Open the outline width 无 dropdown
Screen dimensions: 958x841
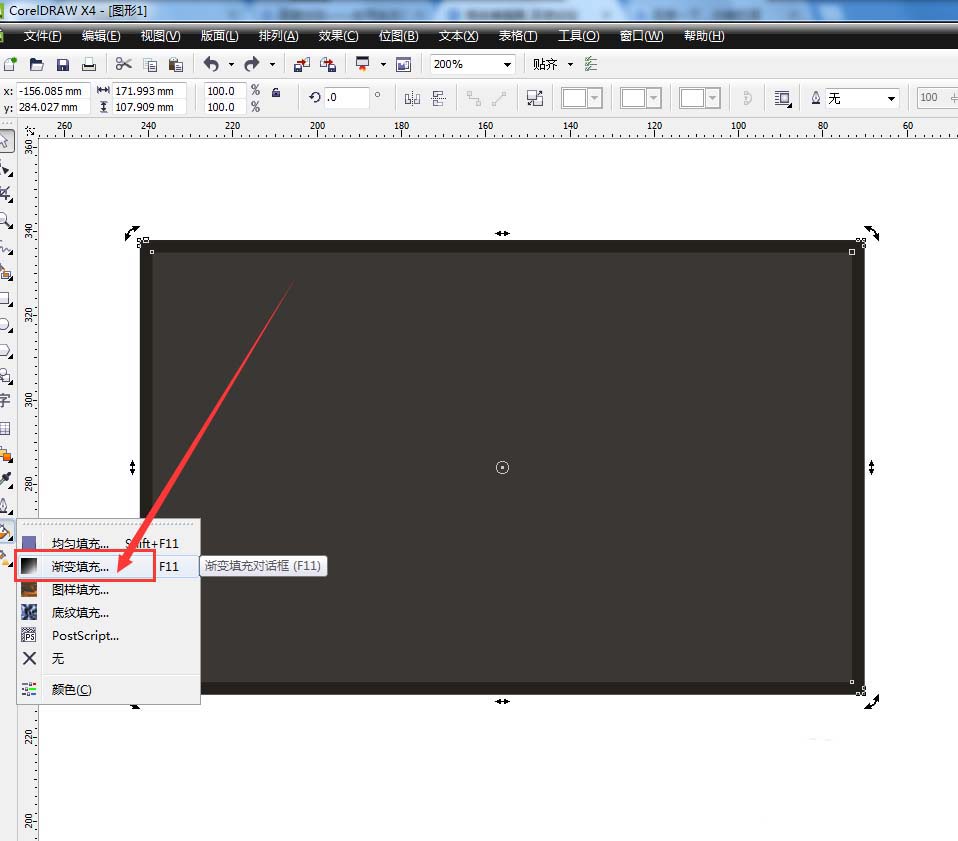tap(890, 98)
